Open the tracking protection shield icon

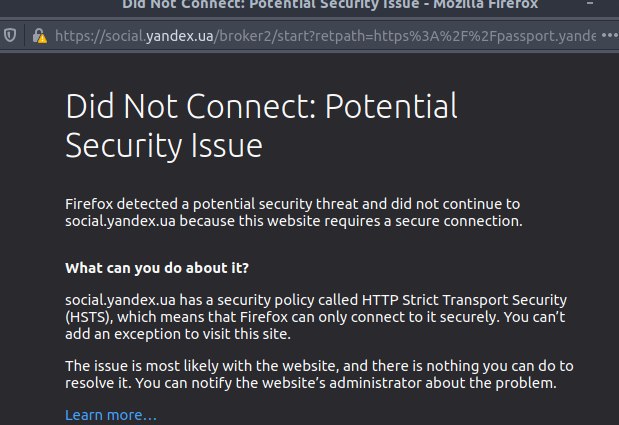[10, 36]
